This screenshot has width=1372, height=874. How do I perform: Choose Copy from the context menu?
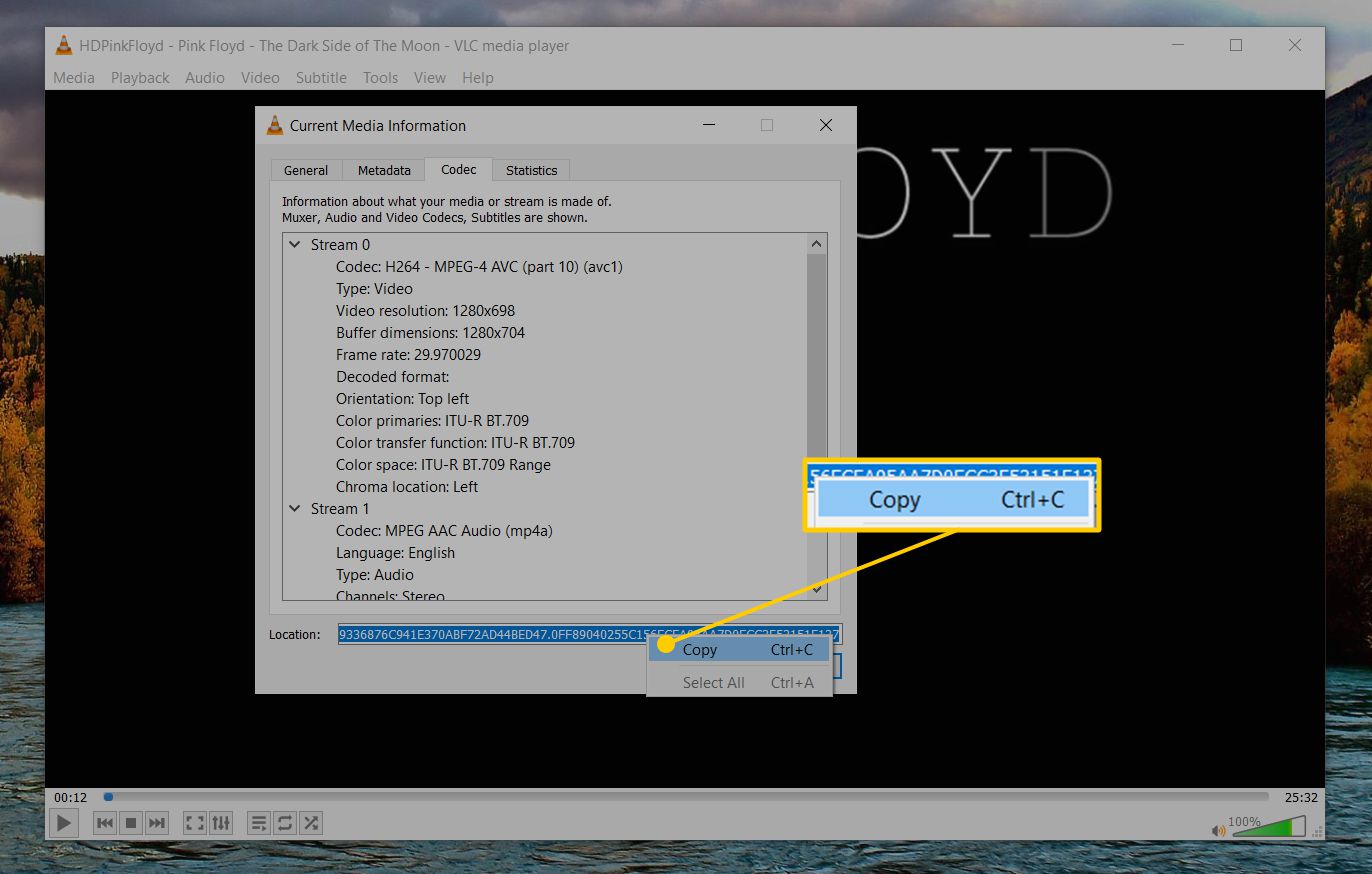(x=740, y=650)
